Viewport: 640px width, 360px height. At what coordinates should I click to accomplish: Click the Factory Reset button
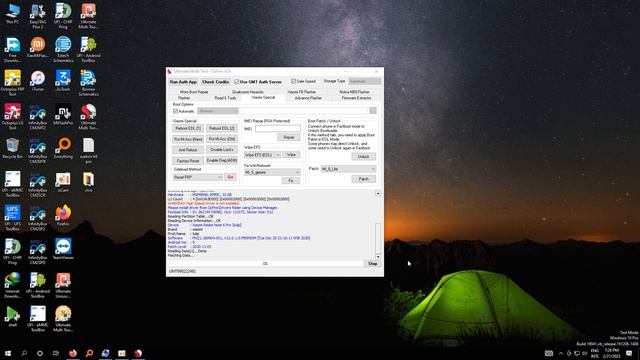pyautogui.click(x=188, y=161)
